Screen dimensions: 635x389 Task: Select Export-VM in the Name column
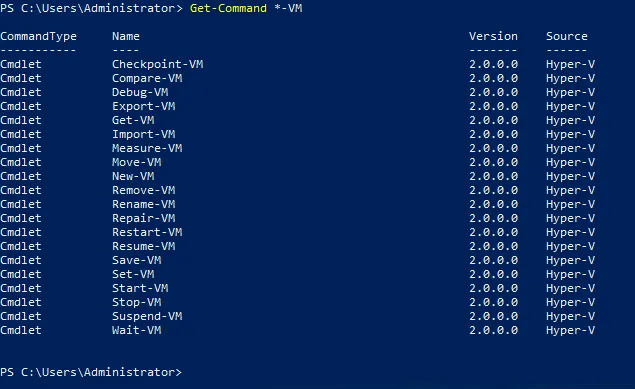143,106
